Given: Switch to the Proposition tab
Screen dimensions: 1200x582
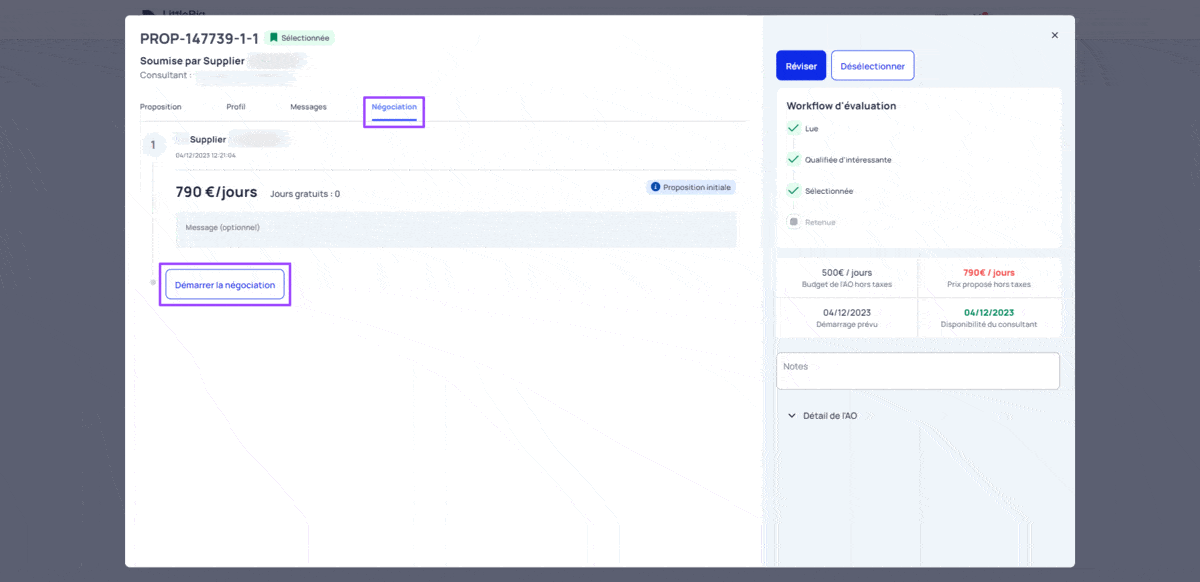Looking at the screenshot, I should 161,107.
